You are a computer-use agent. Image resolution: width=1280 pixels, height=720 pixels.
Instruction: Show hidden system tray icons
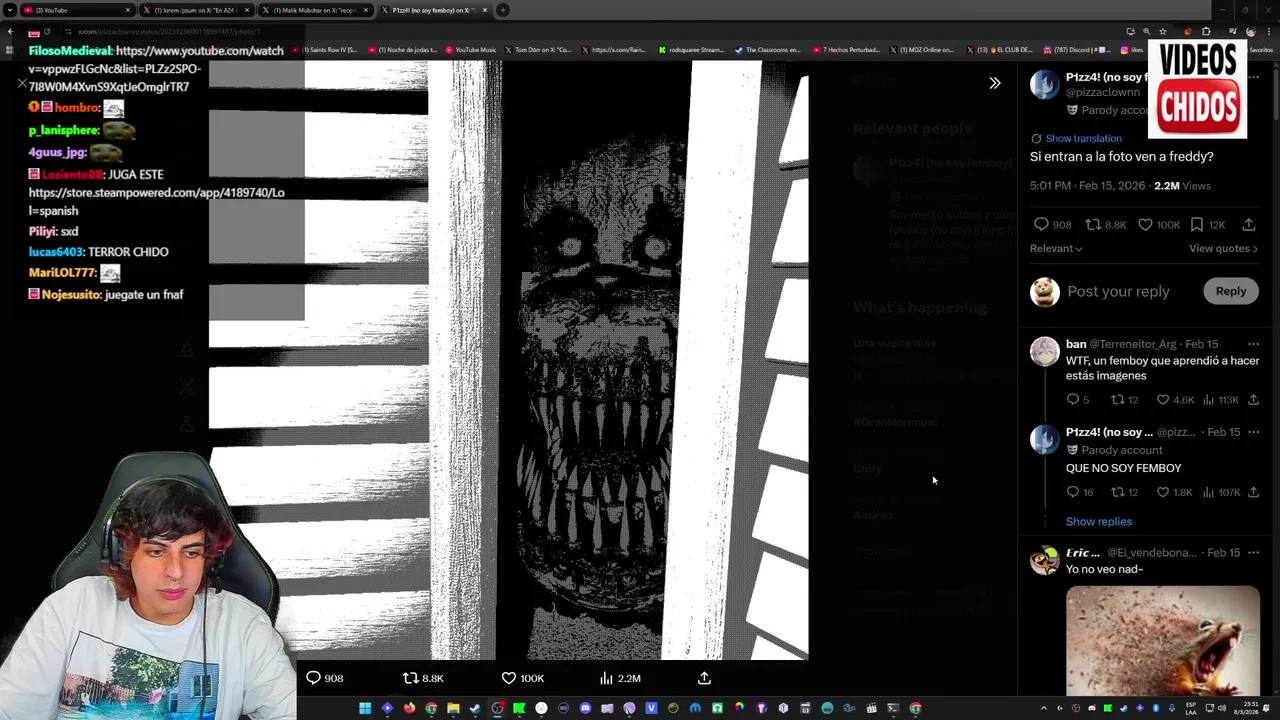(1044, 708)
